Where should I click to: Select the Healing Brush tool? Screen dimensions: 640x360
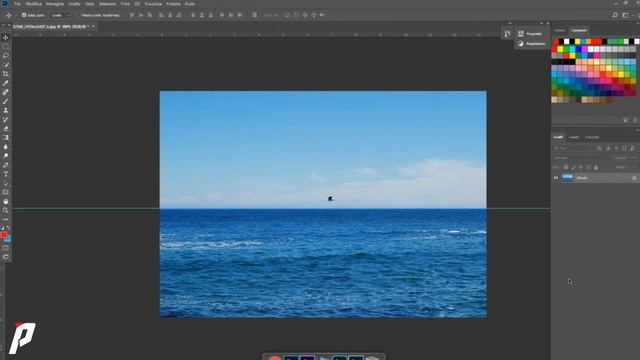point(5,92)
